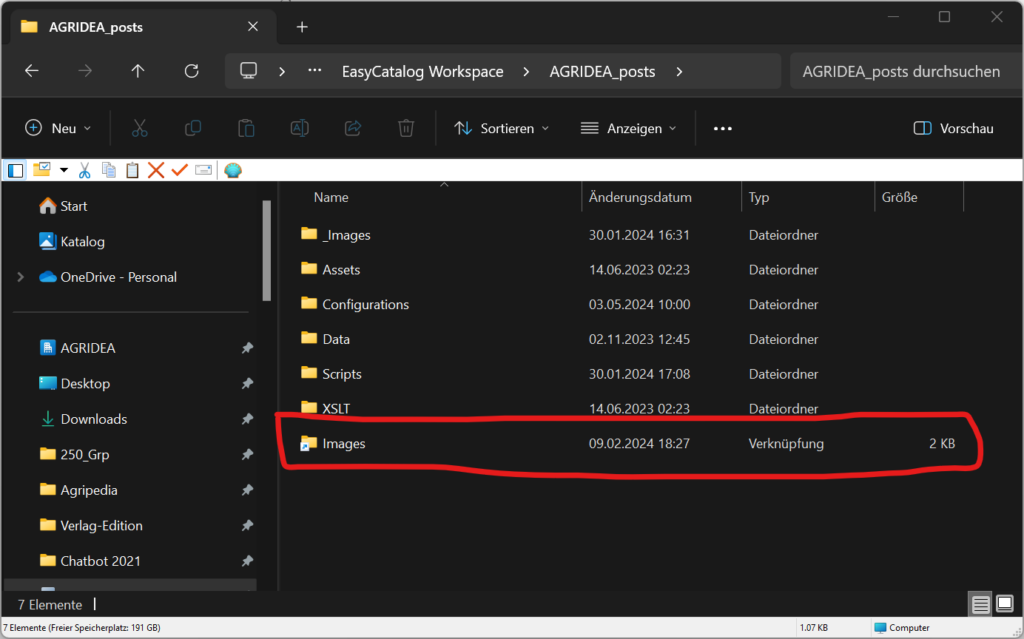Screen dimensions: 1024x639
Task: Click the forward navigation arrow
Action: [x=85, y=71]
